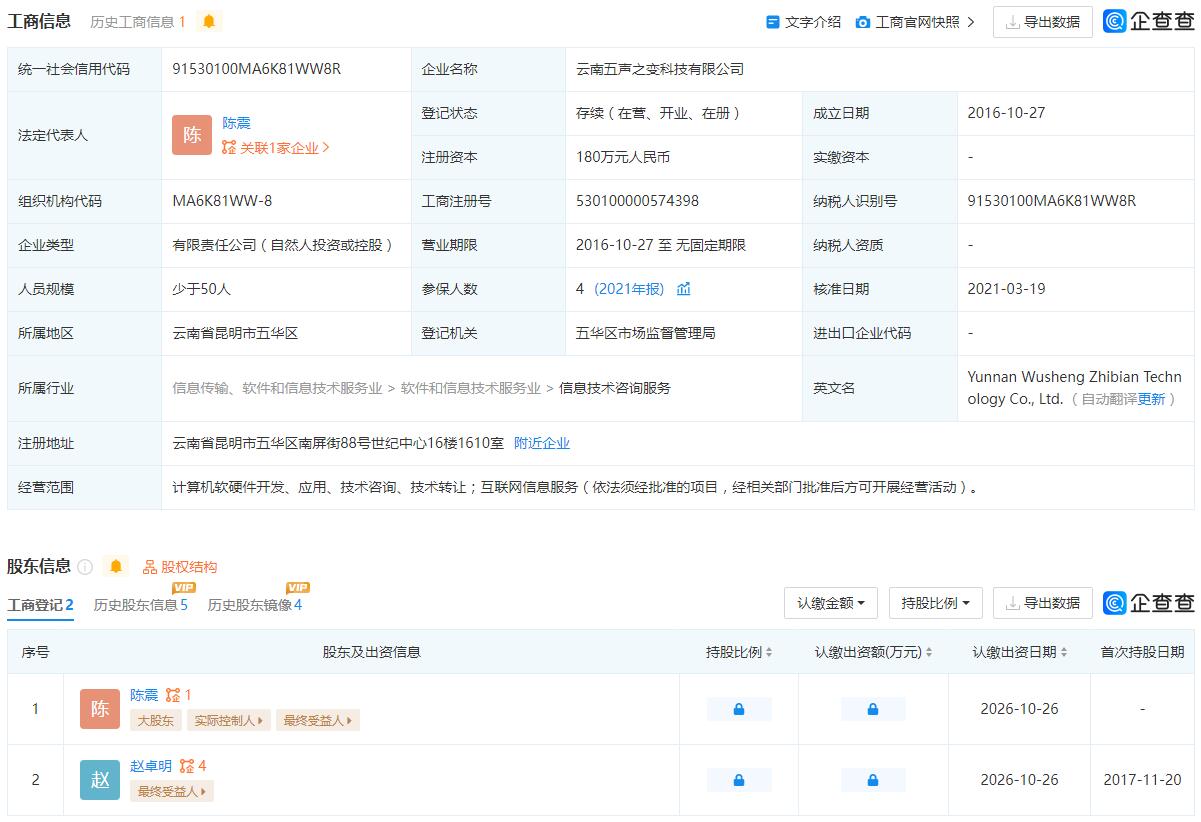The height and width of the screenshot is (822, 1201).
Task: Click the 工商官网快照 camera icon
Action: tap(863, 22)
